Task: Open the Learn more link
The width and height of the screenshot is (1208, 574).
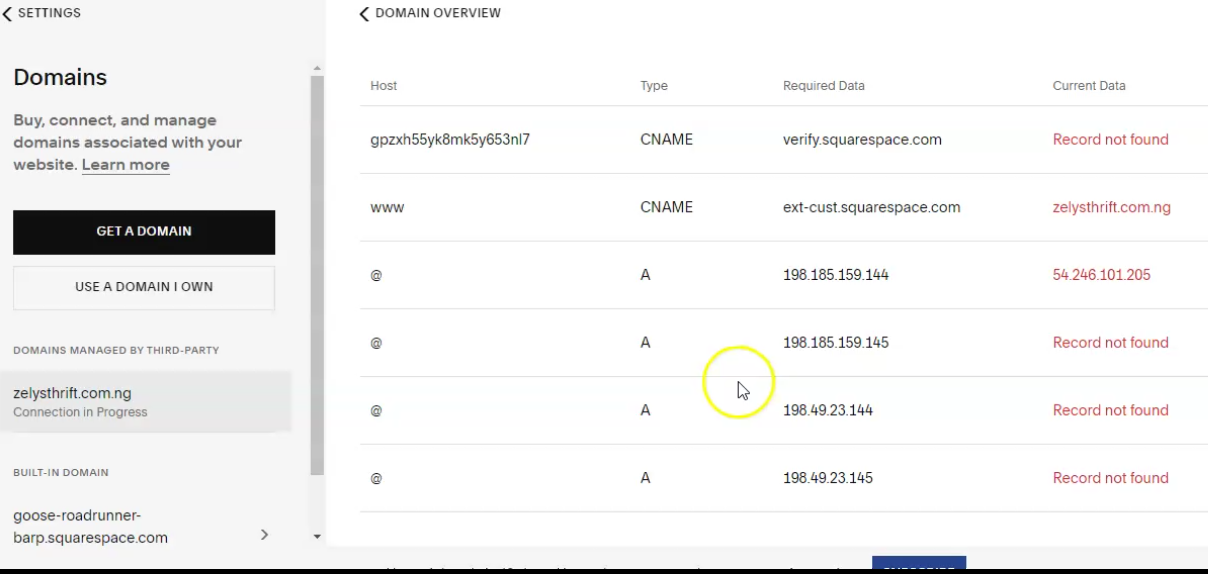Action: point(125,165)
